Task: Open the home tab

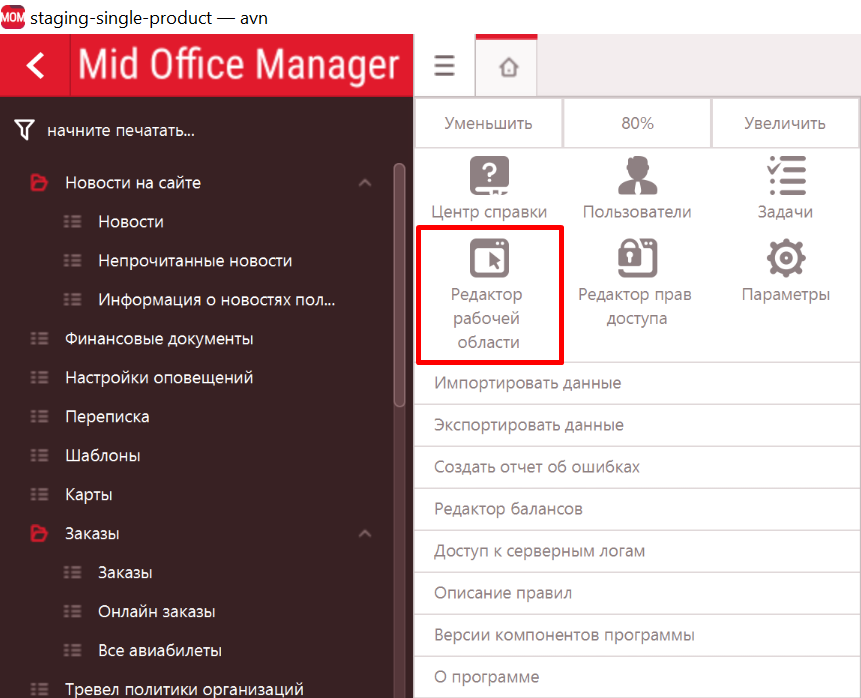Action: 508,67
